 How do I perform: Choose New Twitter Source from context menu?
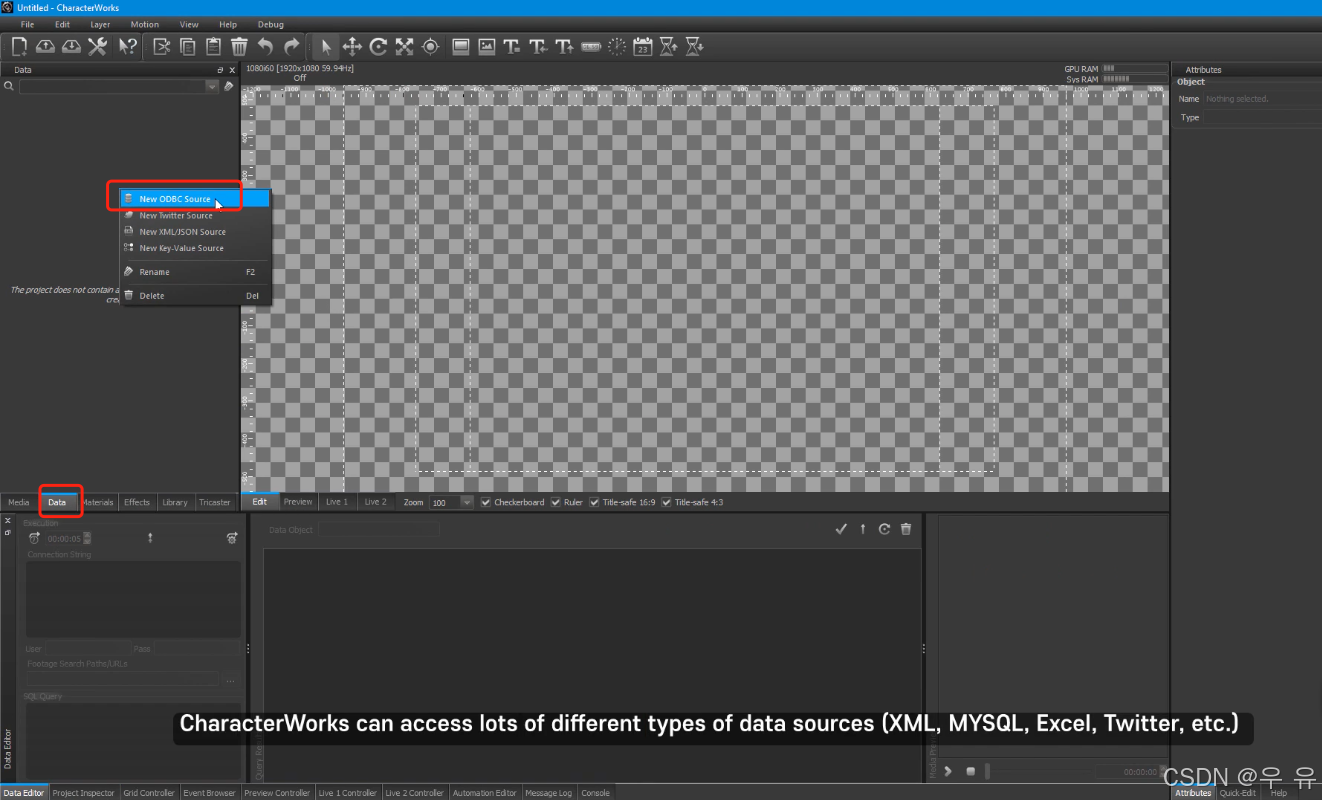click(195, 215)
